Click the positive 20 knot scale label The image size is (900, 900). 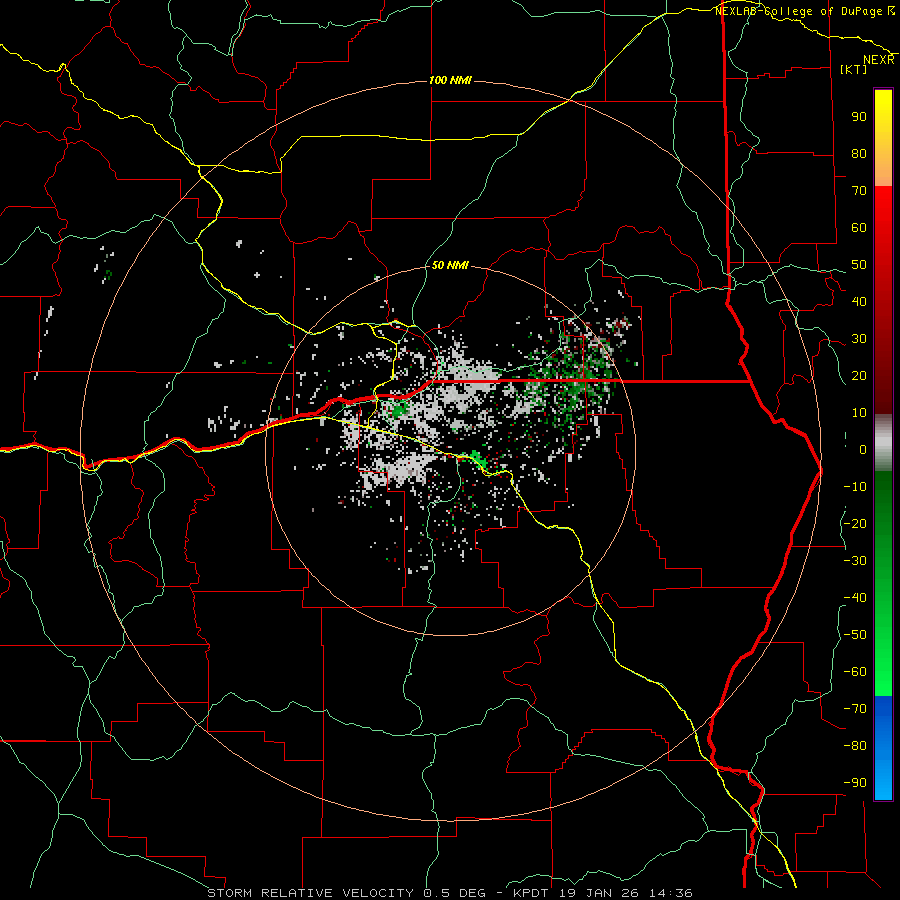(859, 375)
